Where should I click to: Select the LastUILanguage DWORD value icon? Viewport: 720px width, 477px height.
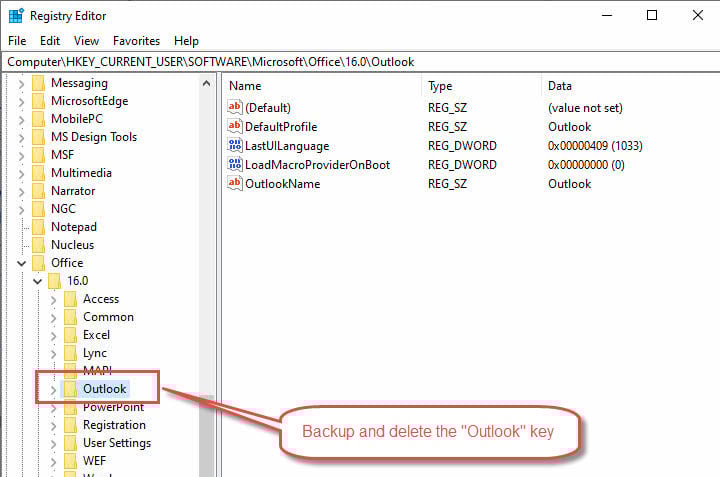(235, 146)
